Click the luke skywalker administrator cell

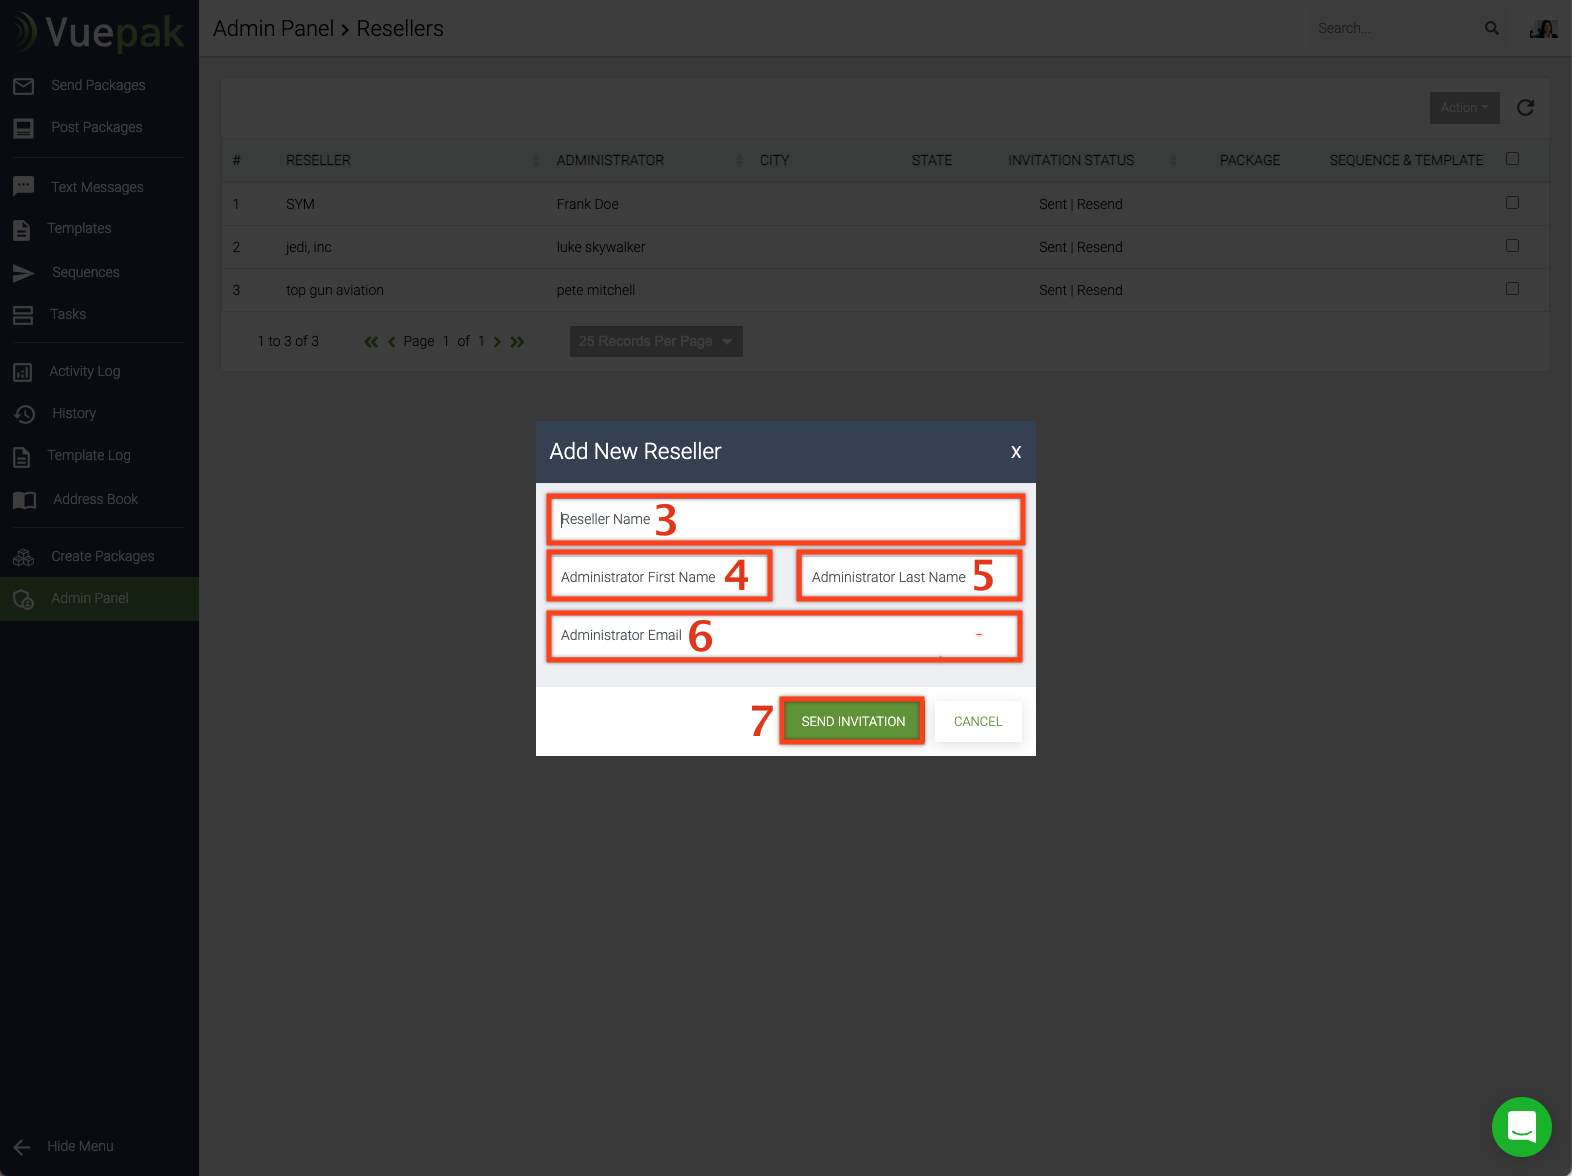pos(601,247)
